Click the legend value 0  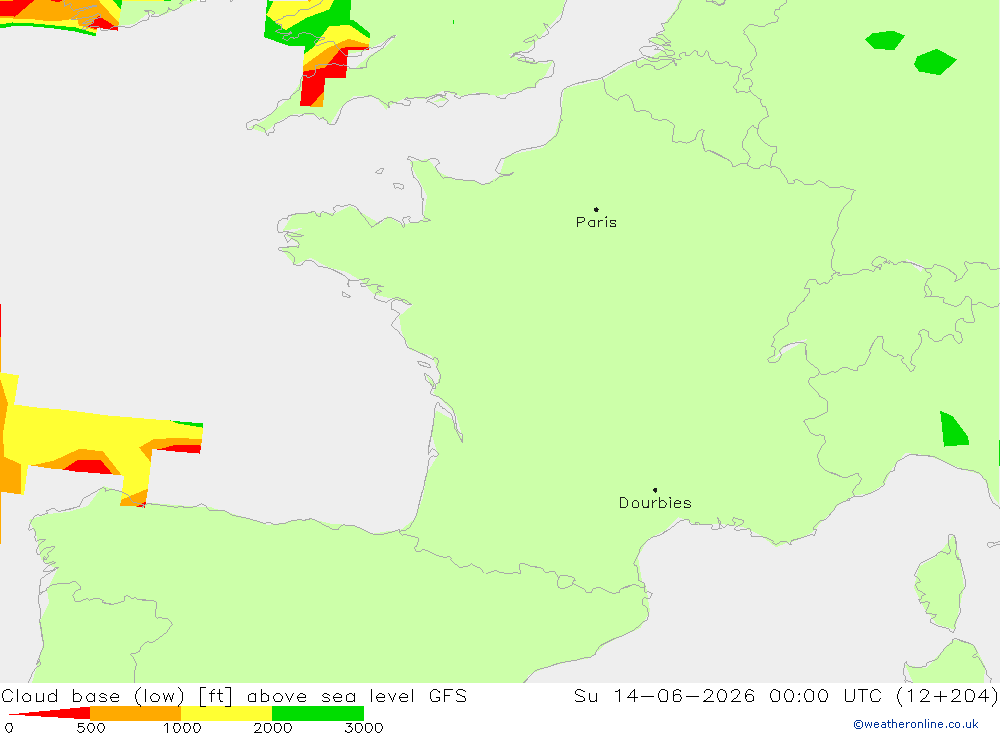pos(9,727)
